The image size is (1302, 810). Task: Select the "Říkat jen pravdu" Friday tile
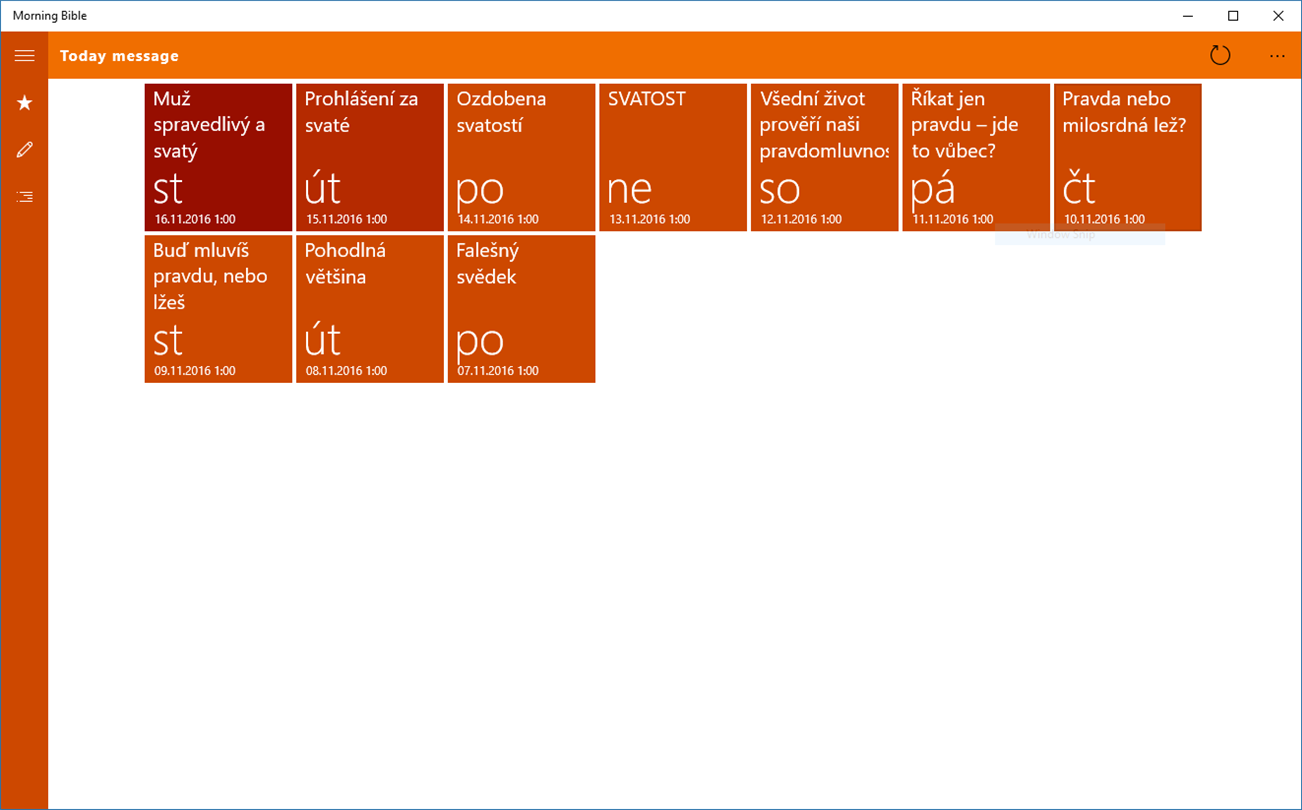[x=976, y=157]
